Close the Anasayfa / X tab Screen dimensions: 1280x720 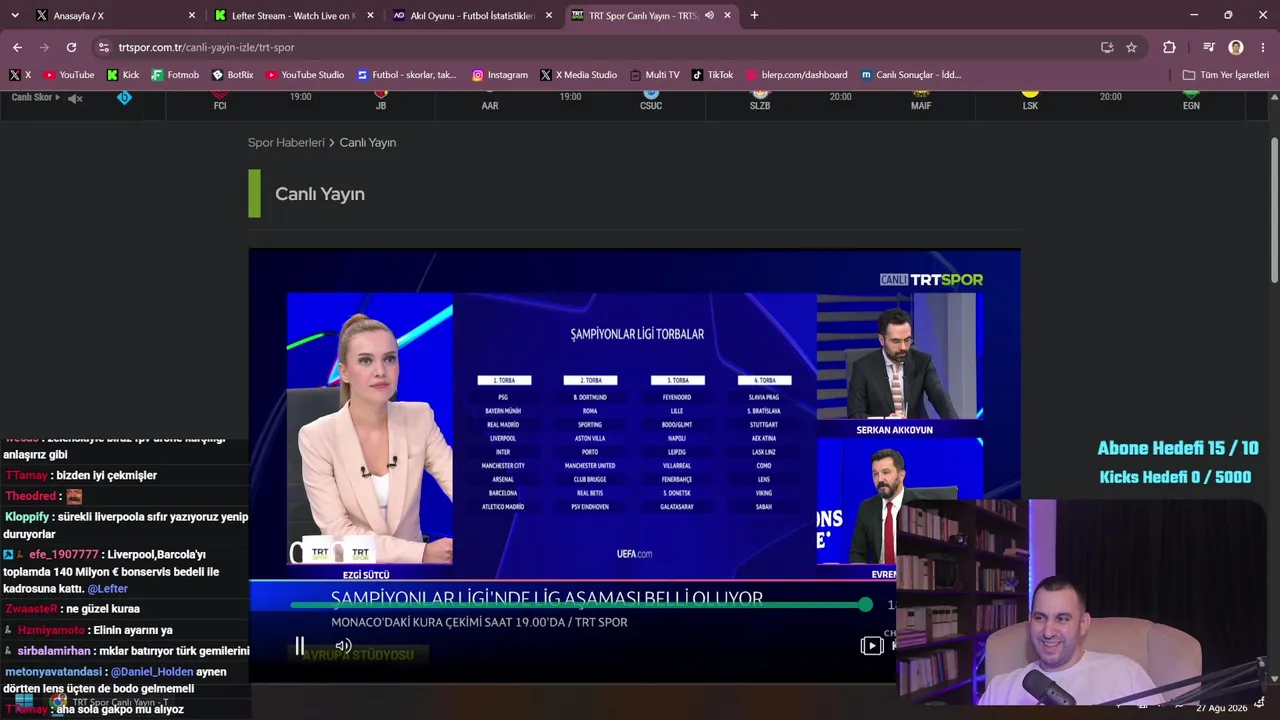192,15
